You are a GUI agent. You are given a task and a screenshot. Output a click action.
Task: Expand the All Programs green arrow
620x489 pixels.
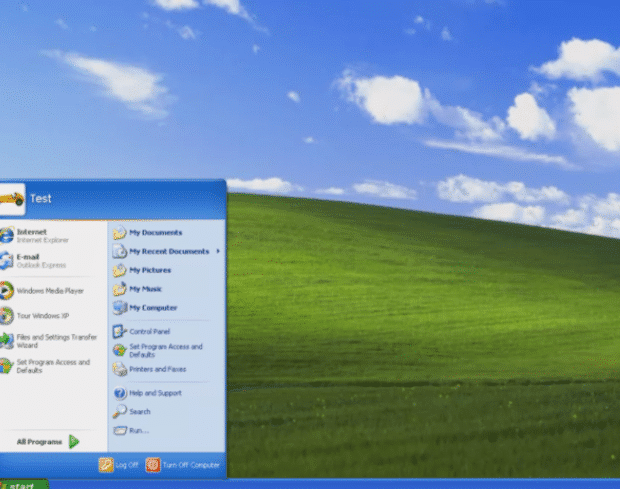tap(74, 441)
